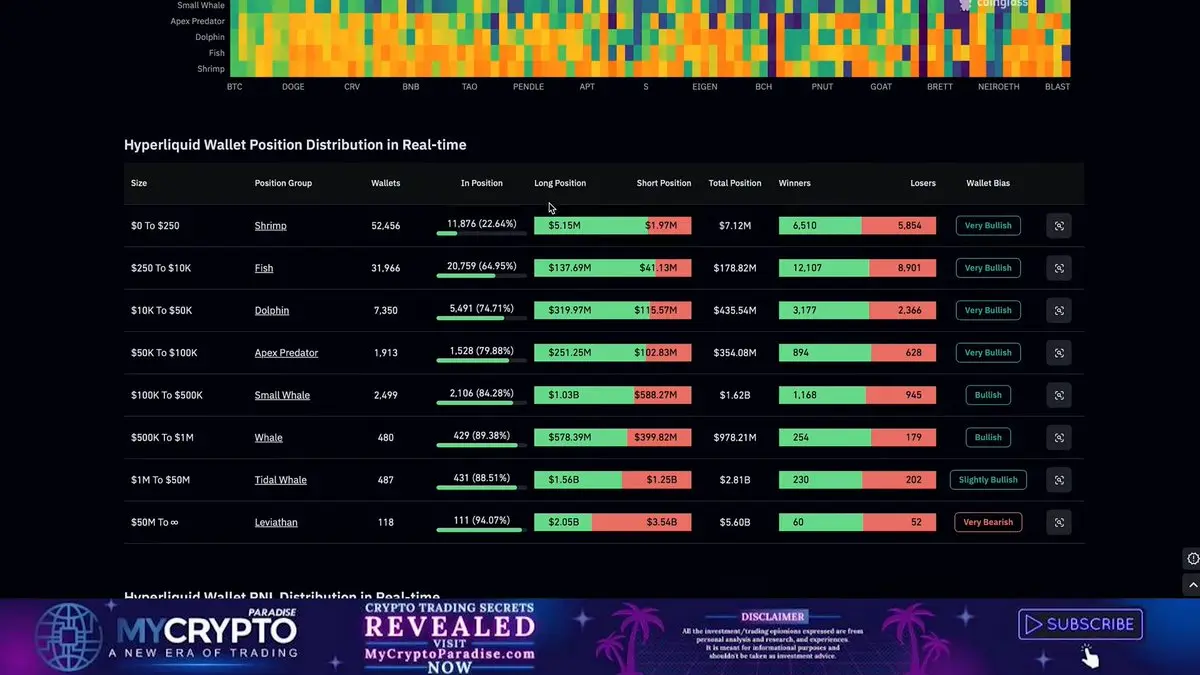The height and width of the screenshot is (675, 1200).
Task: Click the Very Bullish badge in Apex Predator row
Action: coord(988,353)
